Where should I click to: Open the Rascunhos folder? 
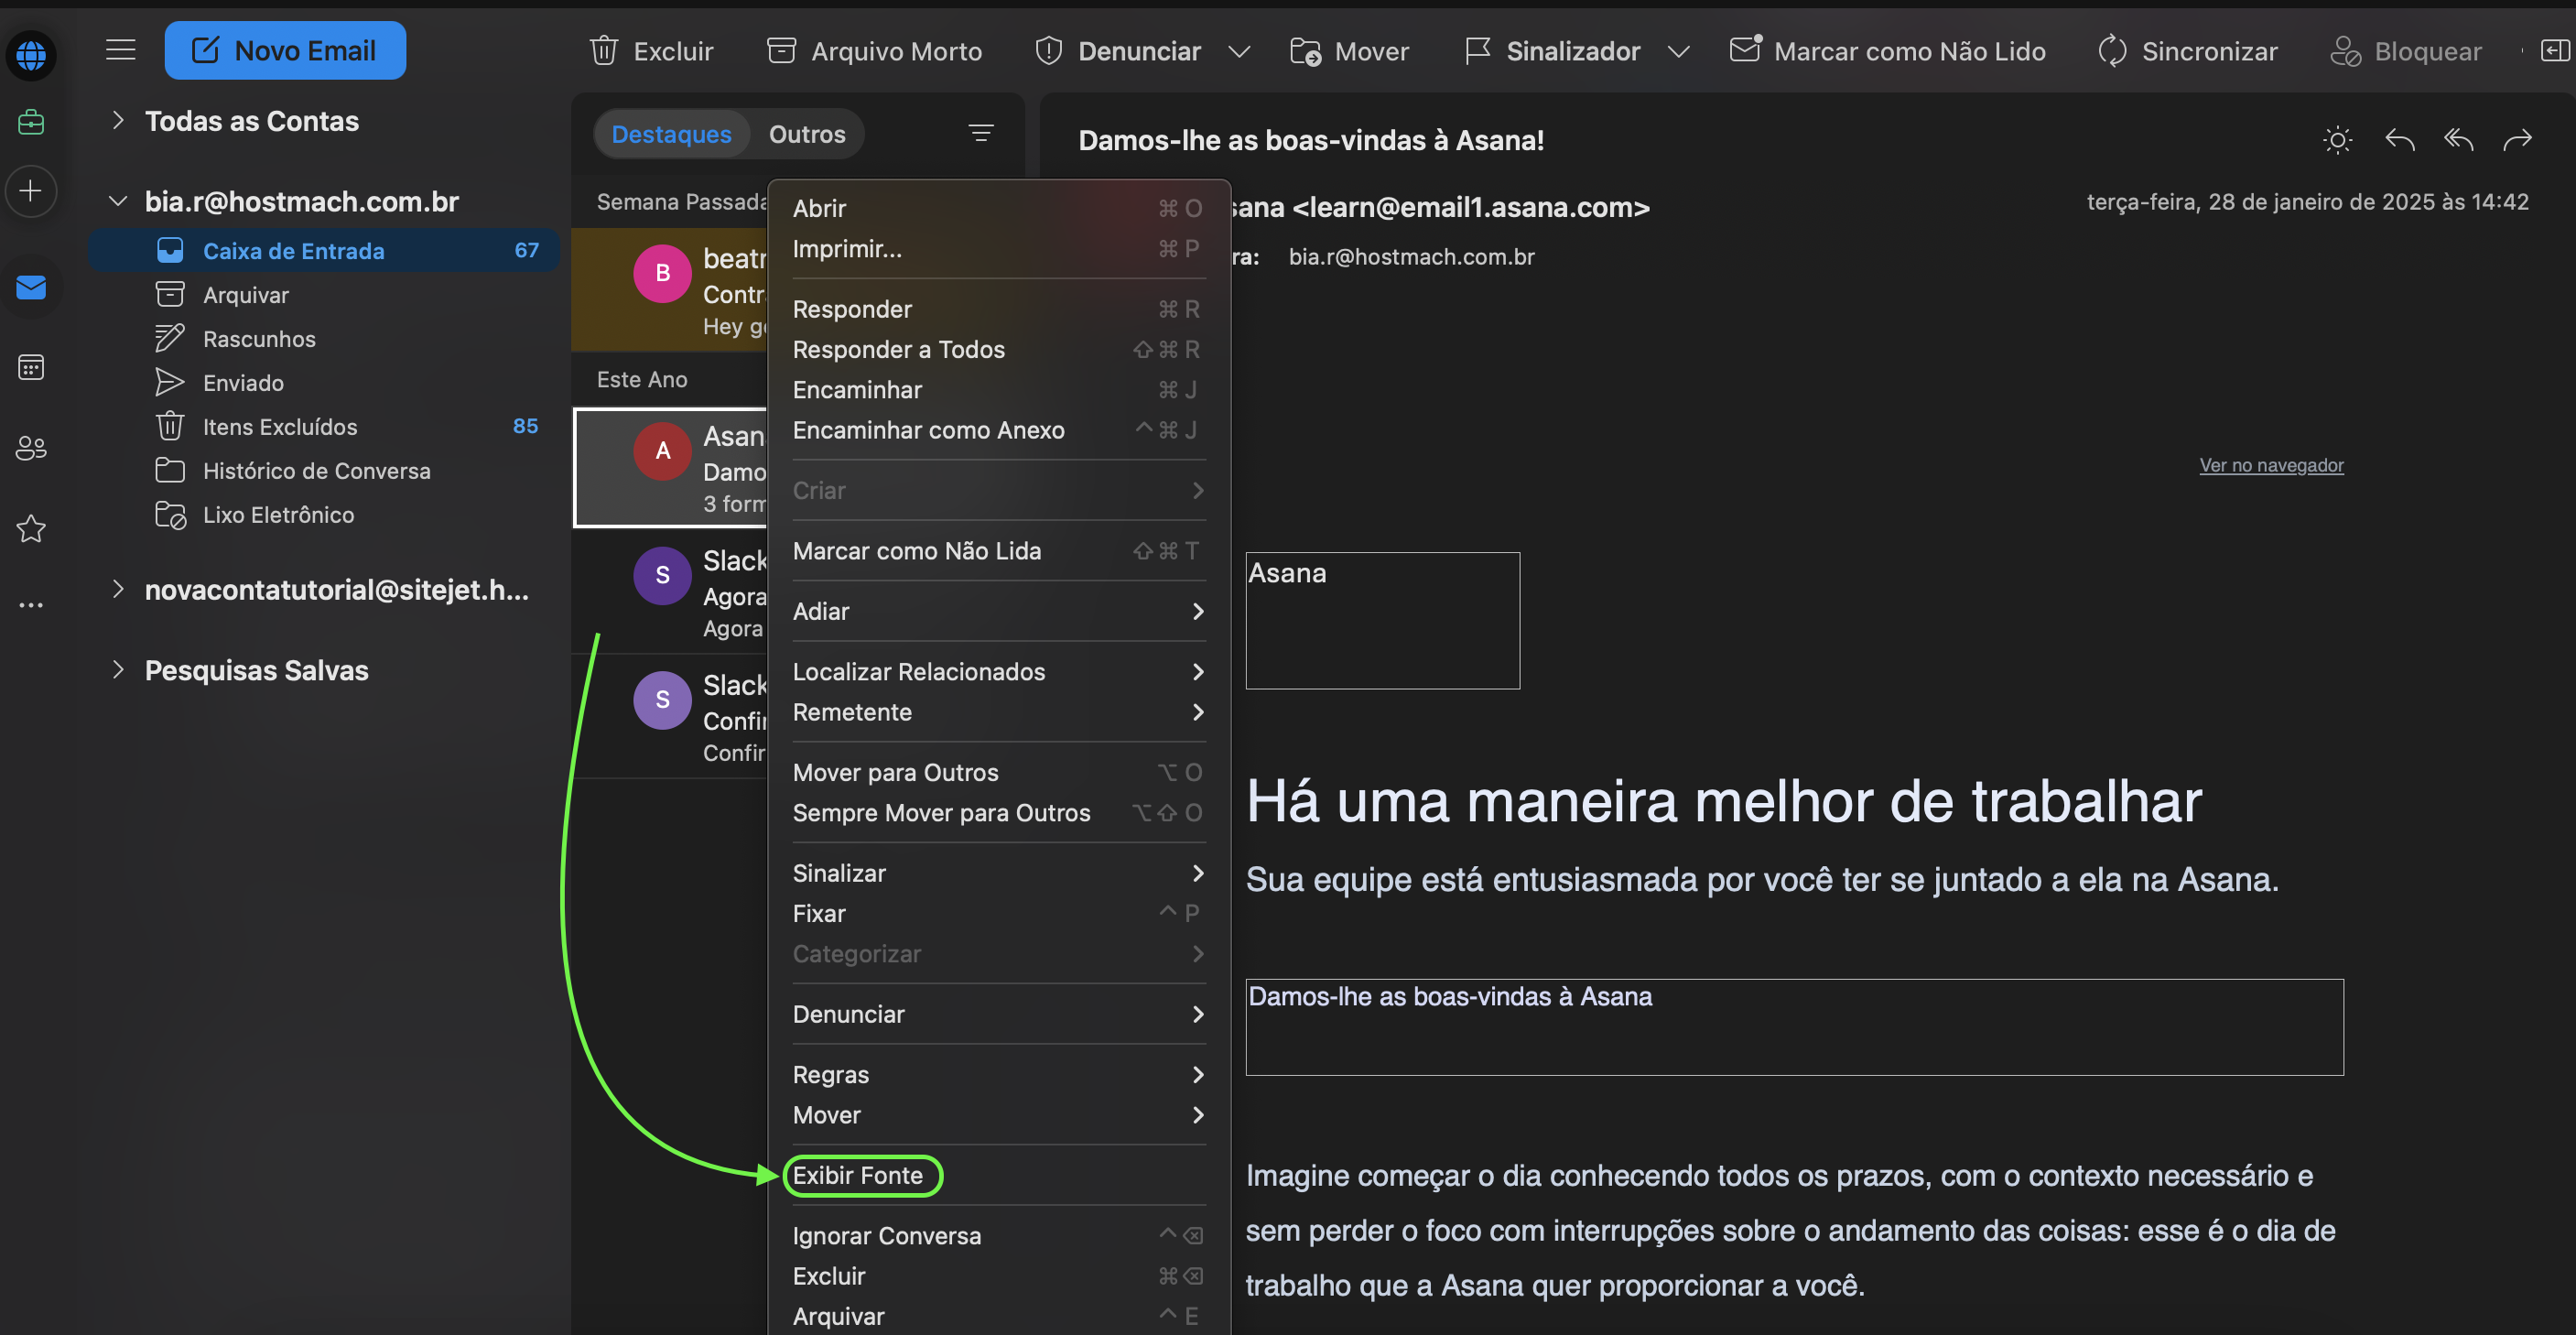click(x=325, y=339)
